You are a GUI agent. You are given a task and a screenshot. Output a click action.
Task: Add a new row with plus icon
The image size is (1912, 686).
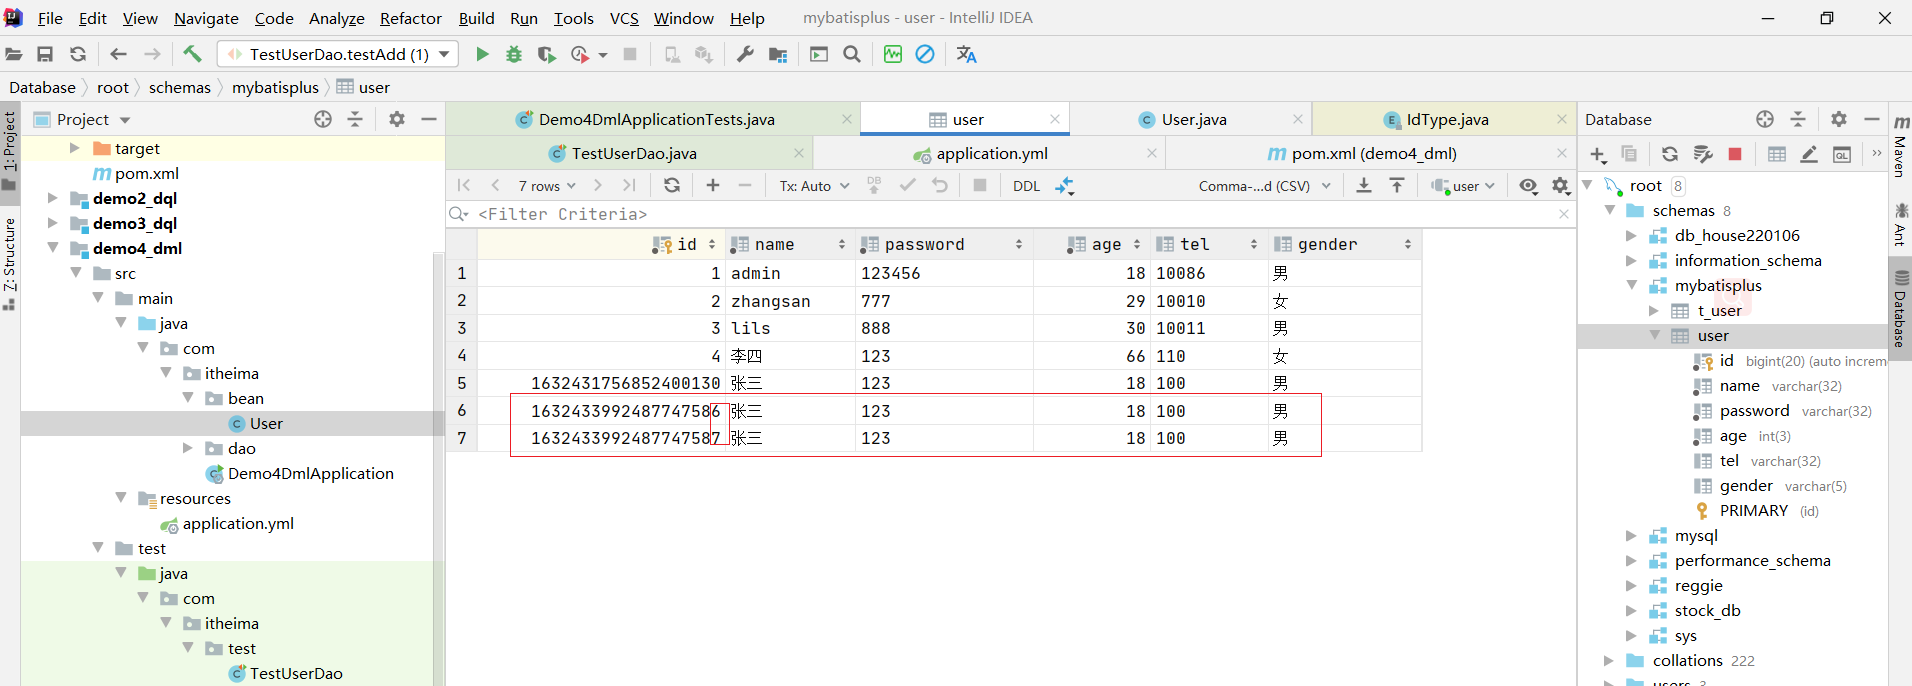click(713, 185)
